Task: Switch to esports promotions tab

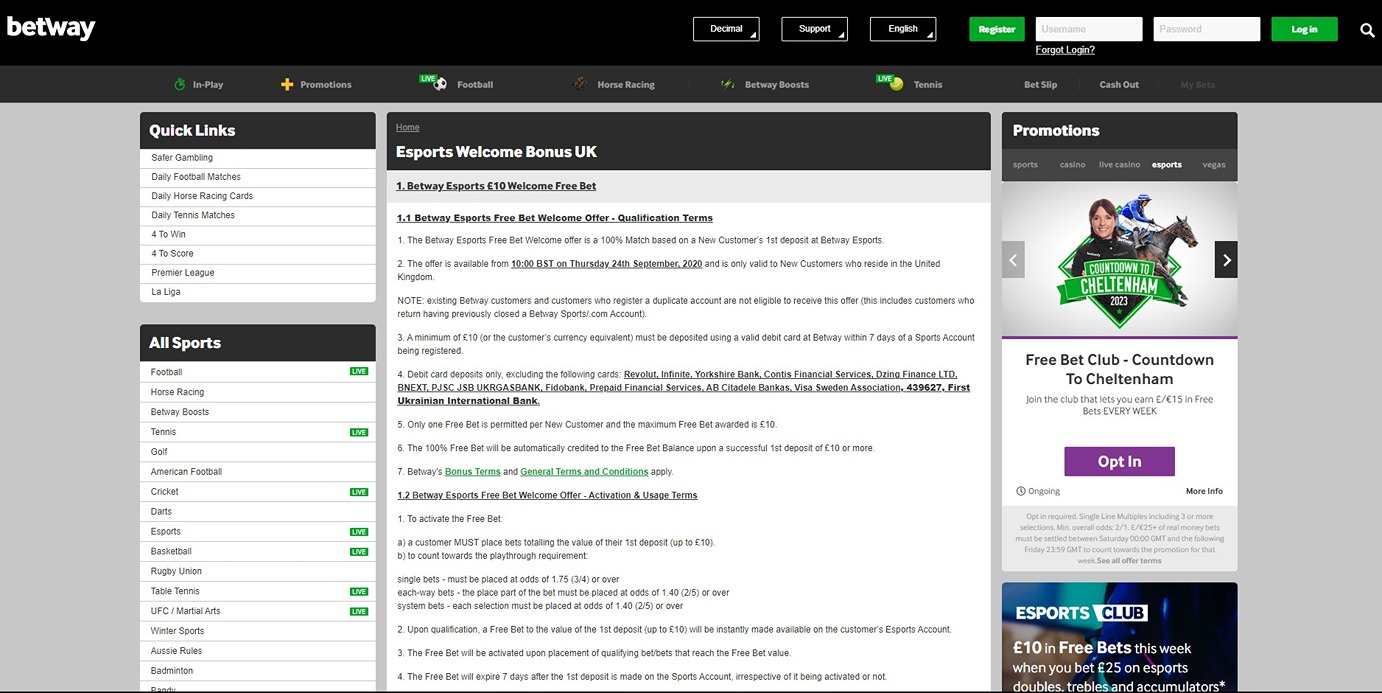Action: click(x=1166, y=165)
